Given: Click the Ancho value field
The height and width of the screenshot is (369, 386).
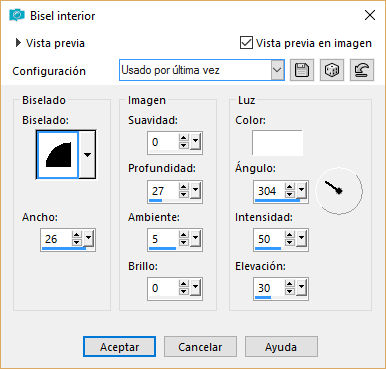Looking at the screenshot, I should click(x=57, y=239).
